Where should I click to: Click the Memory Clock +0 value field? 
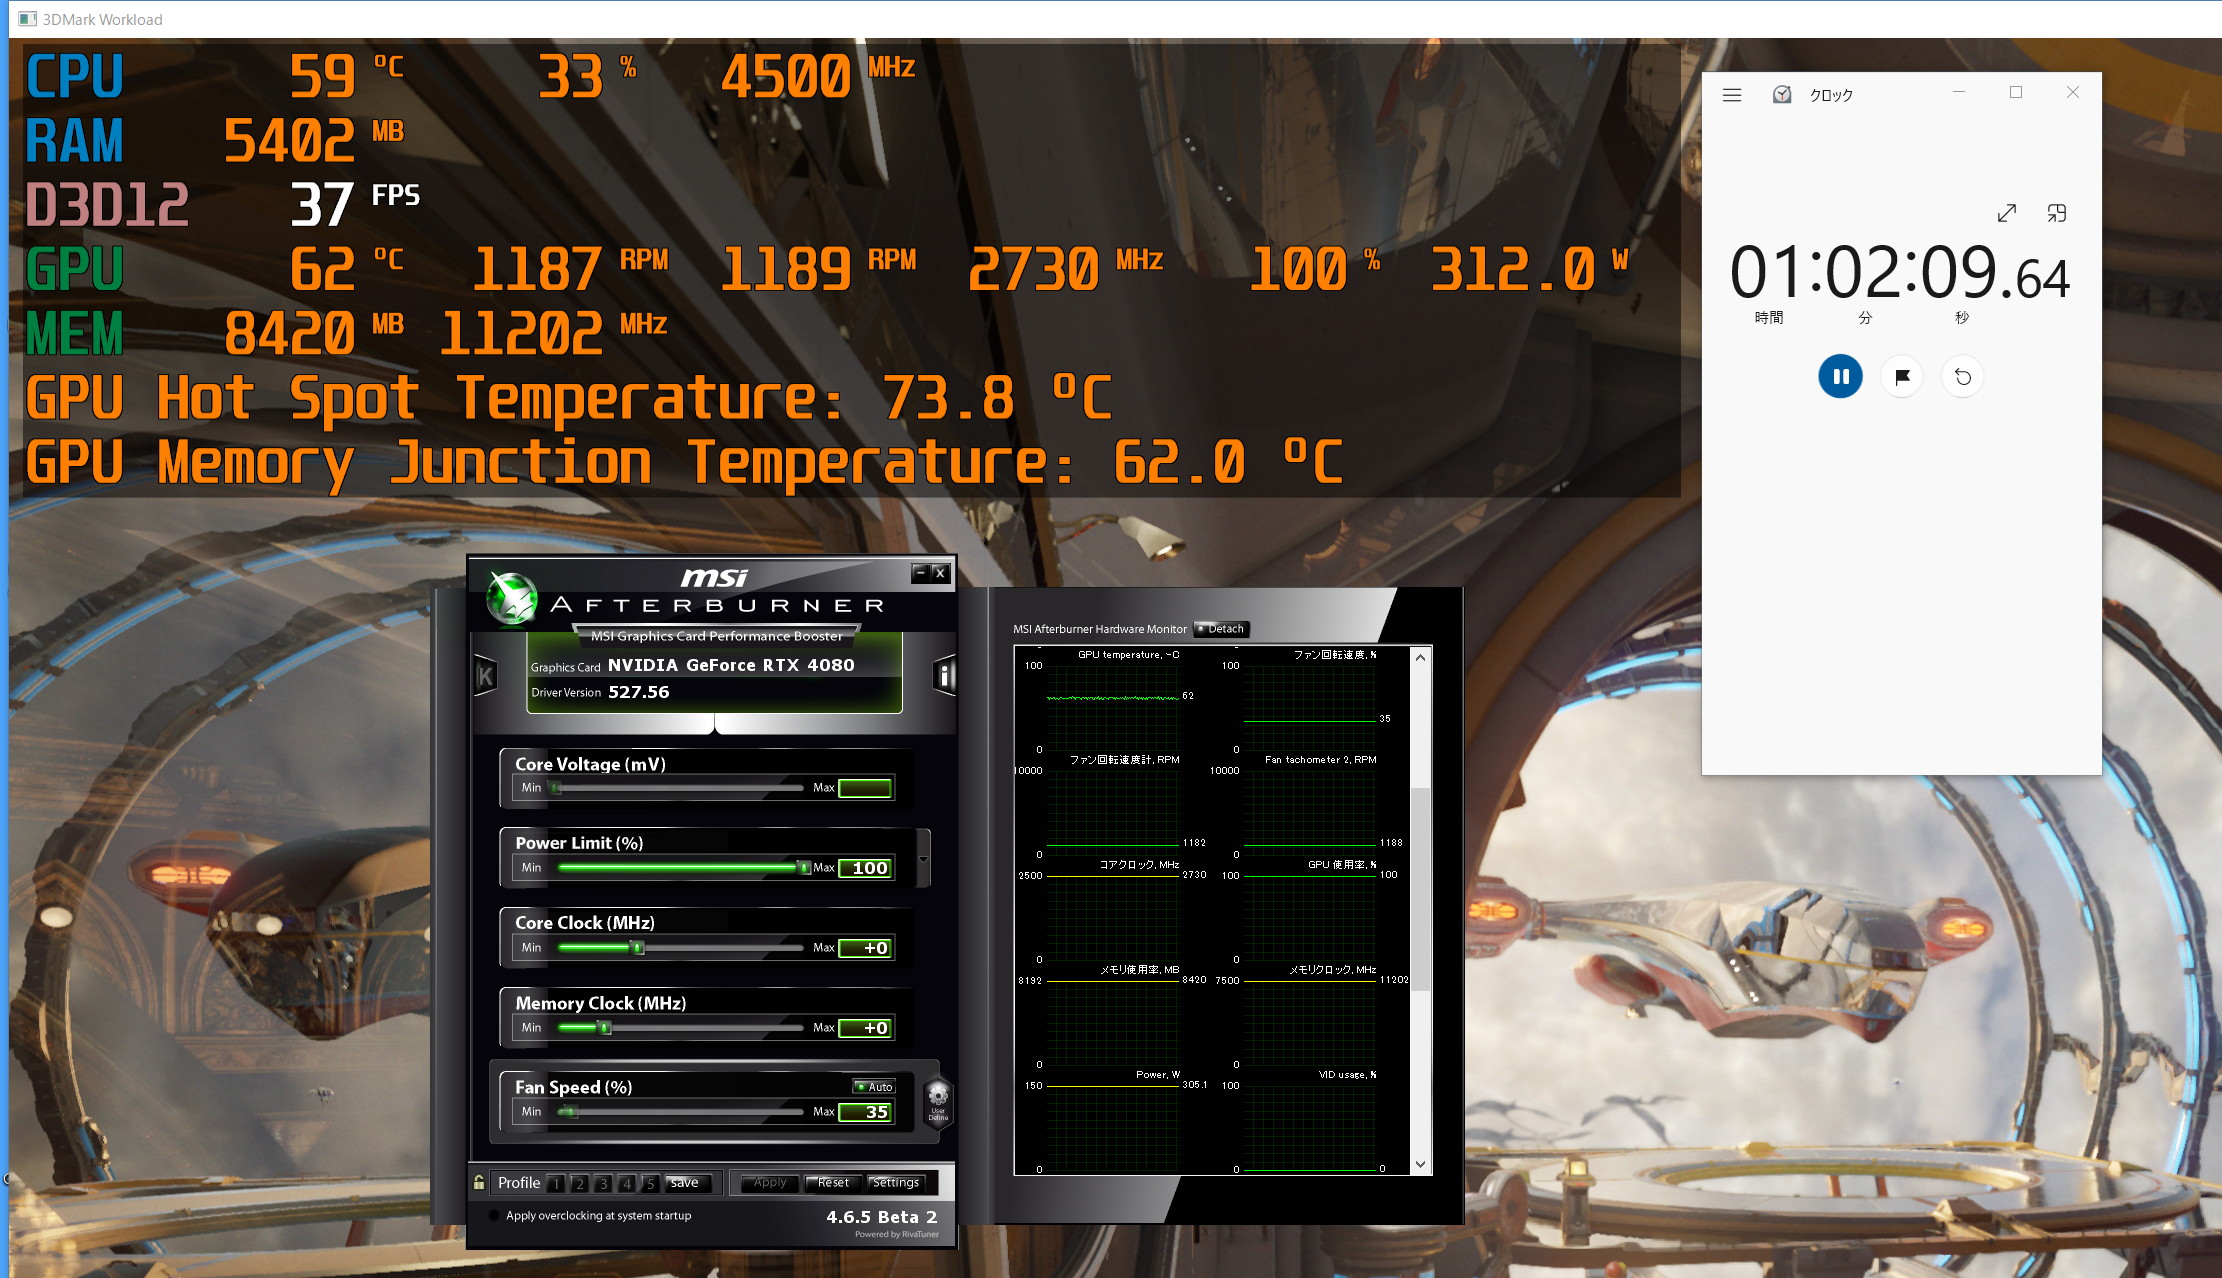[865, 1028]
